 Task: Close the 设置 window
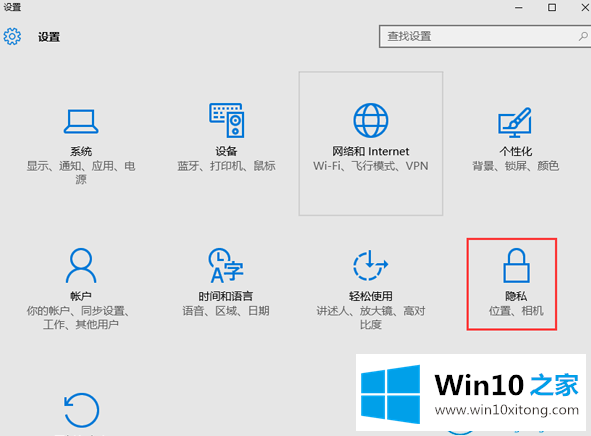tap(585, 8)
